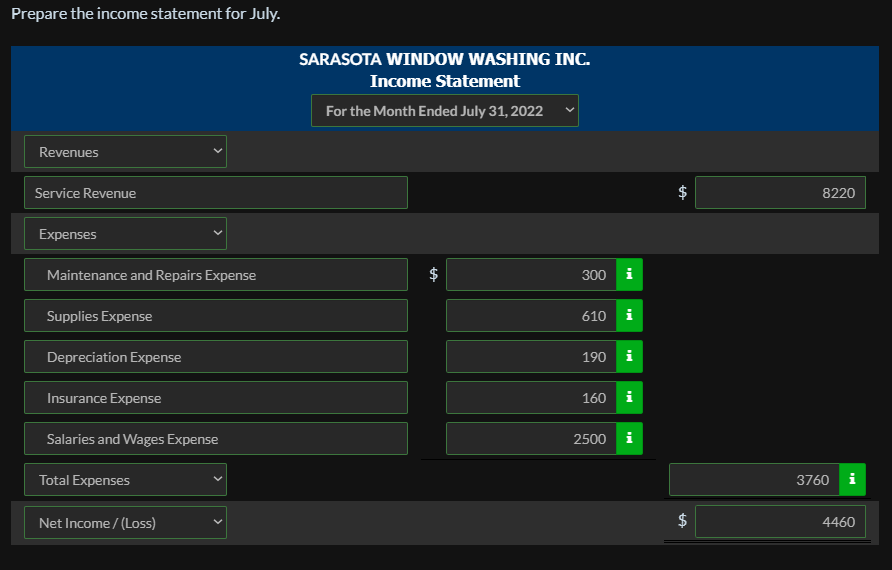This screenshot has height=570, width=892.
Task: Click info icon beside 3760 total
Action: (x=852, y=480)
